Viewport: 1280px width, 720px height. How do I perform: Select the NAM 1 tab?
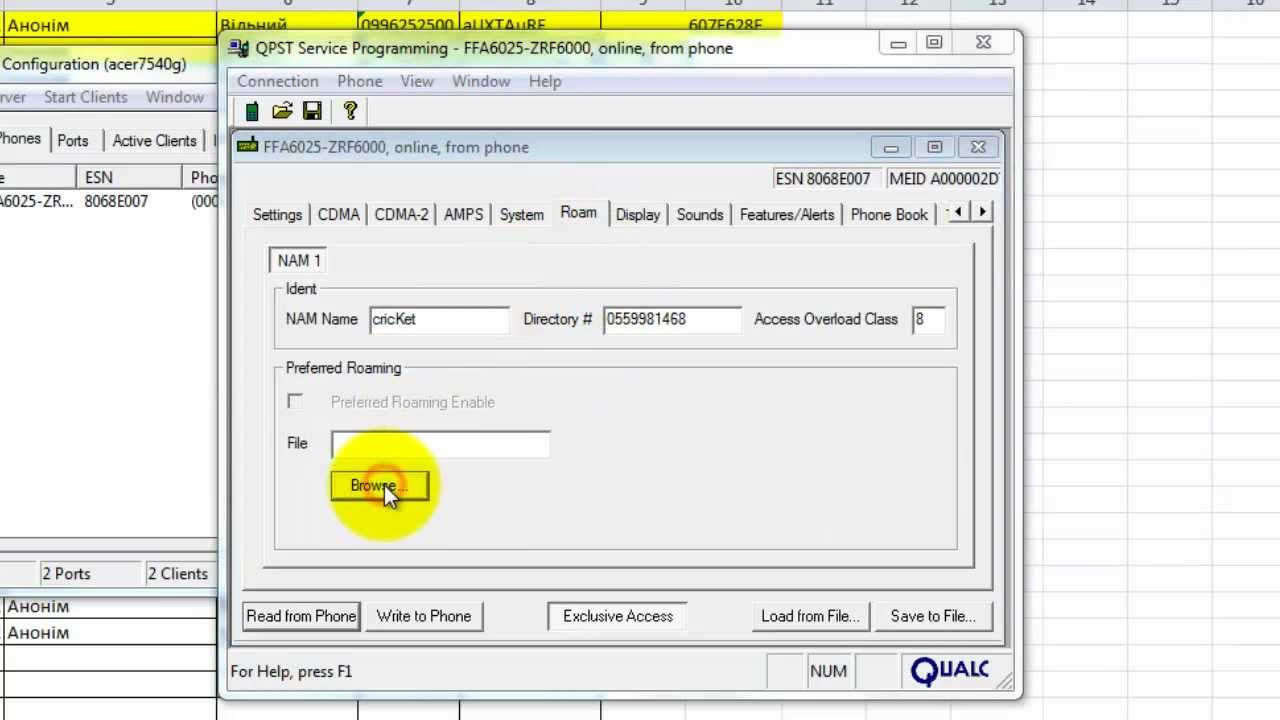point(299,260)
